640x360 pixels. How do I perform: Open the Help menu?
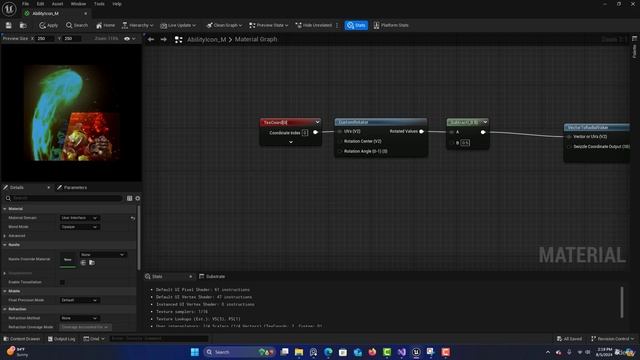tap(117, 4)
